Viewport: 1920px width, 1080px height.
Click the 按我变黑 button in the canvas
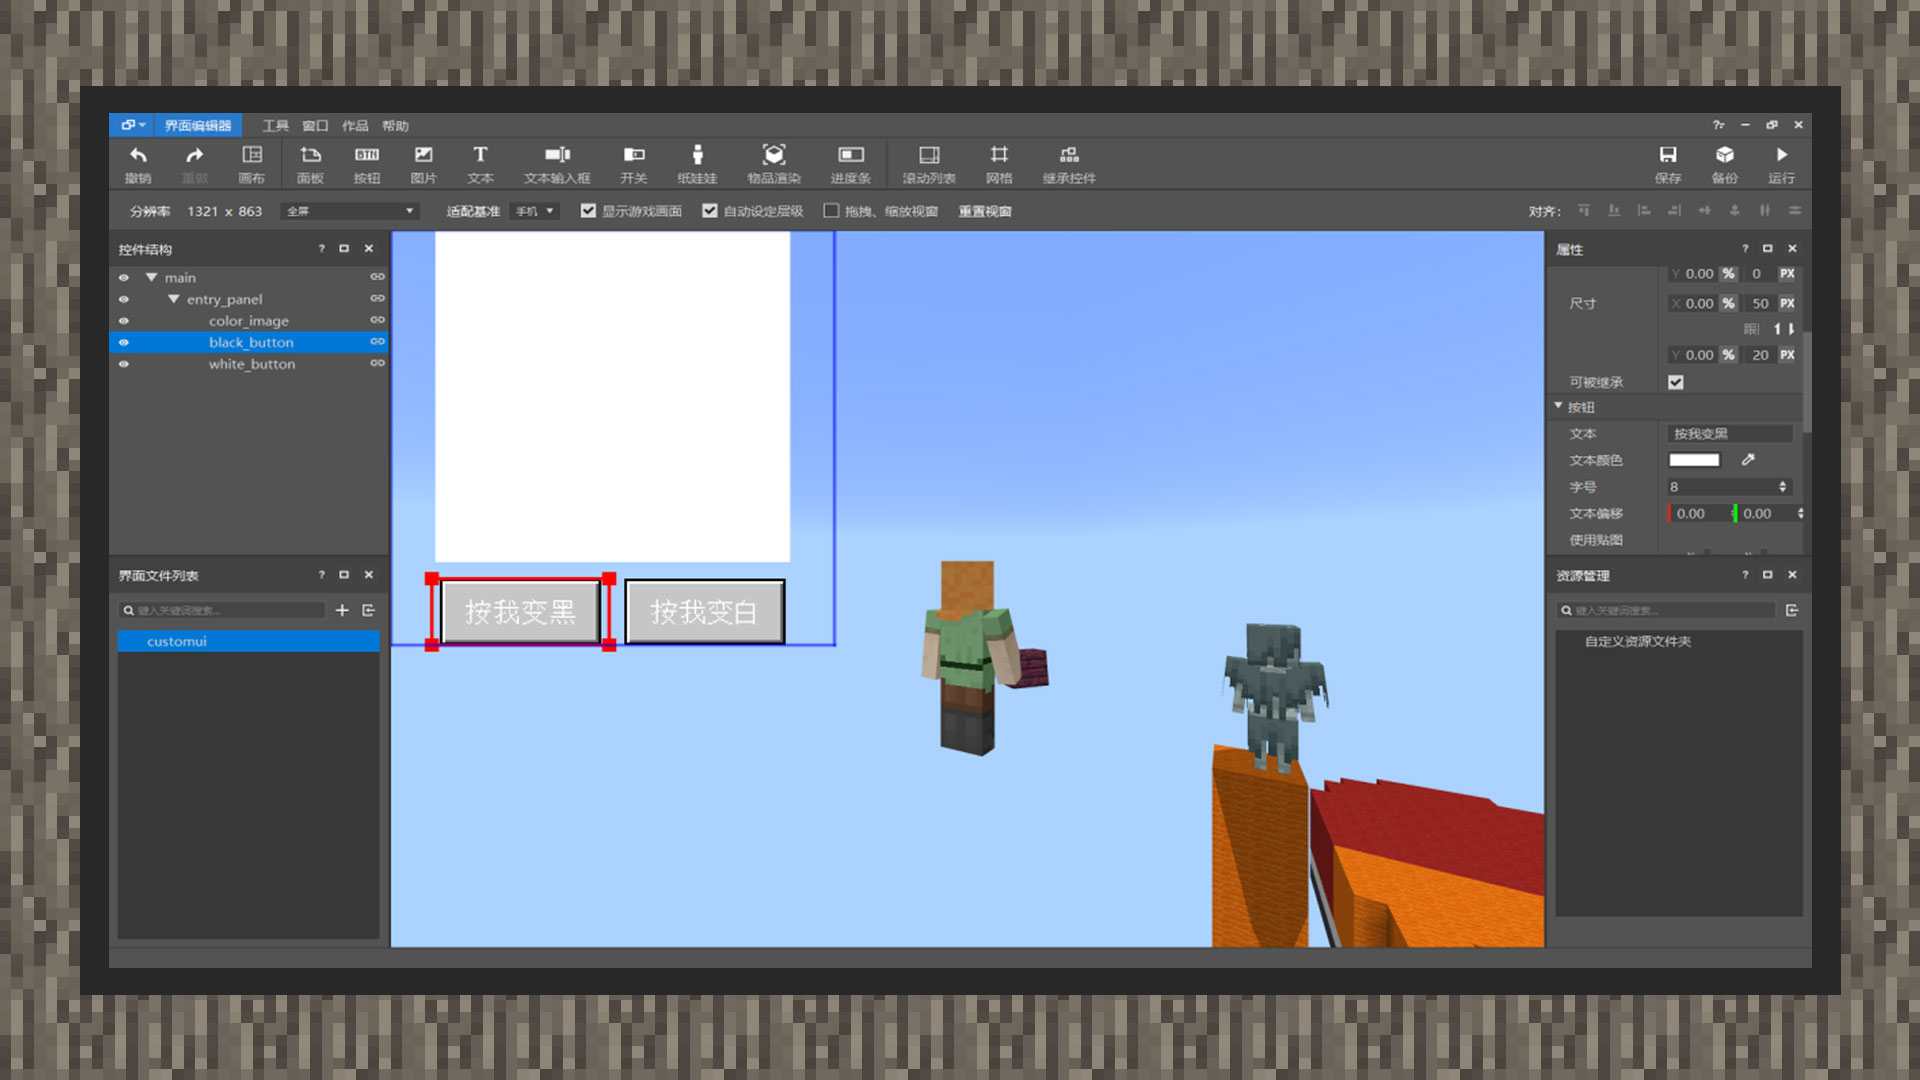coord(520,612)
